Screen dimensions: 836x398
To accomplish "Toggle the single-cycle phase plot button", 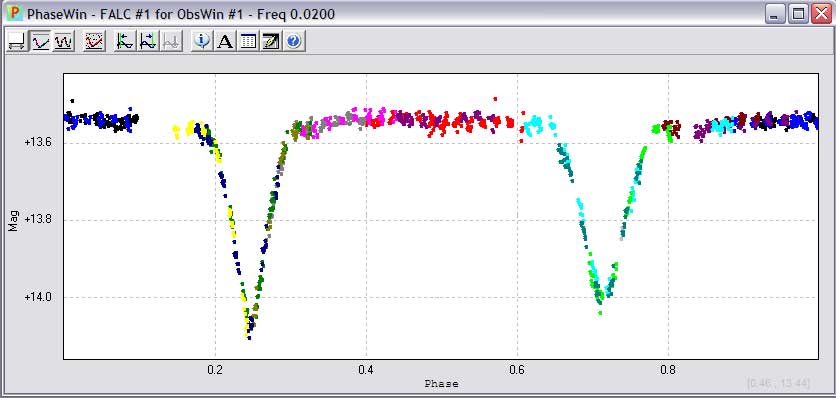I will tap(41, 41).
